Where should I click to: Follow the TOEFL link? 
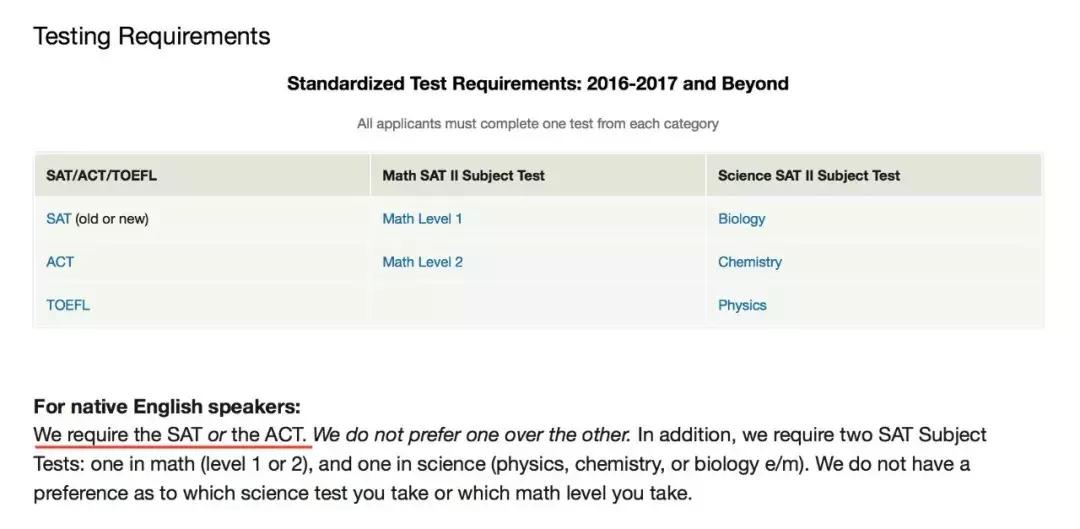click(68, 305)
